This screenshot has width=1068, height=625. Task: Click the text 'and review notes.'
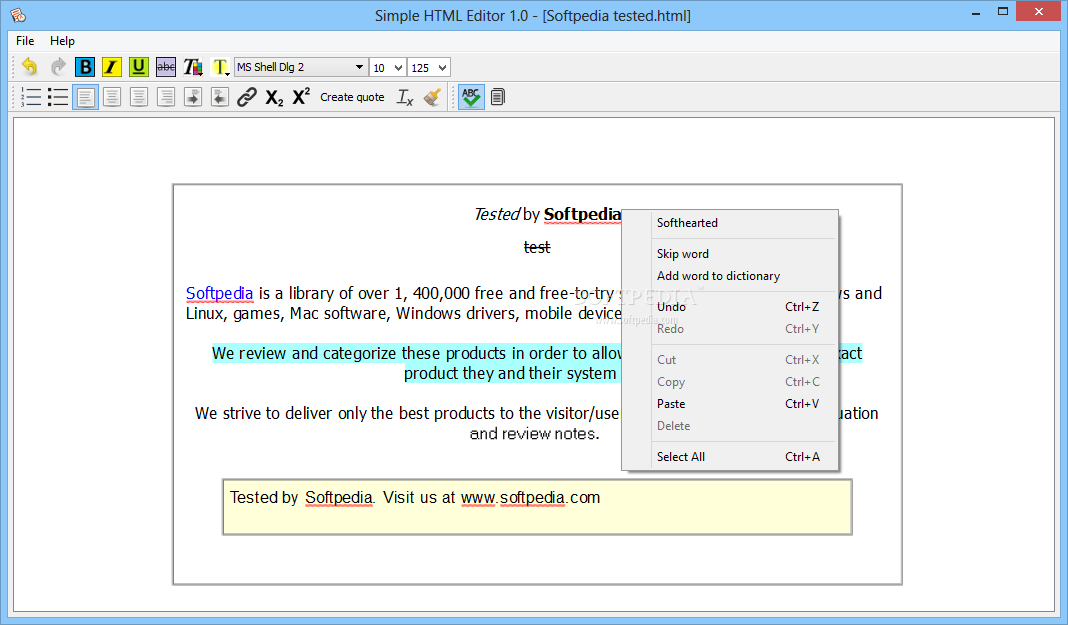click(x=535, y=434)
